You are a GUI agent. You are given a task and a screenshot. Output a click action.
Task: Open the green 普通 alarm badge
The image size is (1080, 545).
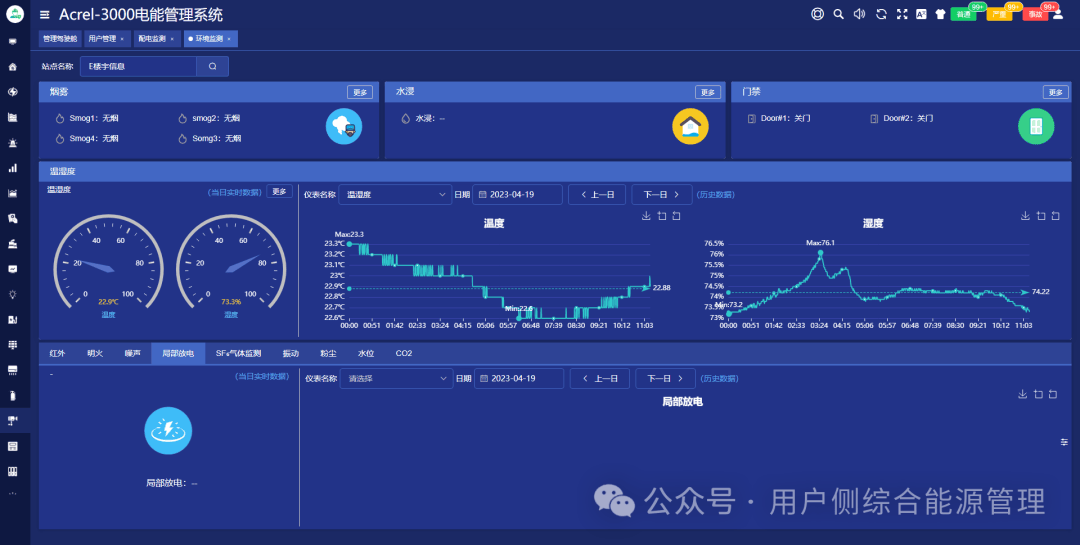click(x=964, y=14)
